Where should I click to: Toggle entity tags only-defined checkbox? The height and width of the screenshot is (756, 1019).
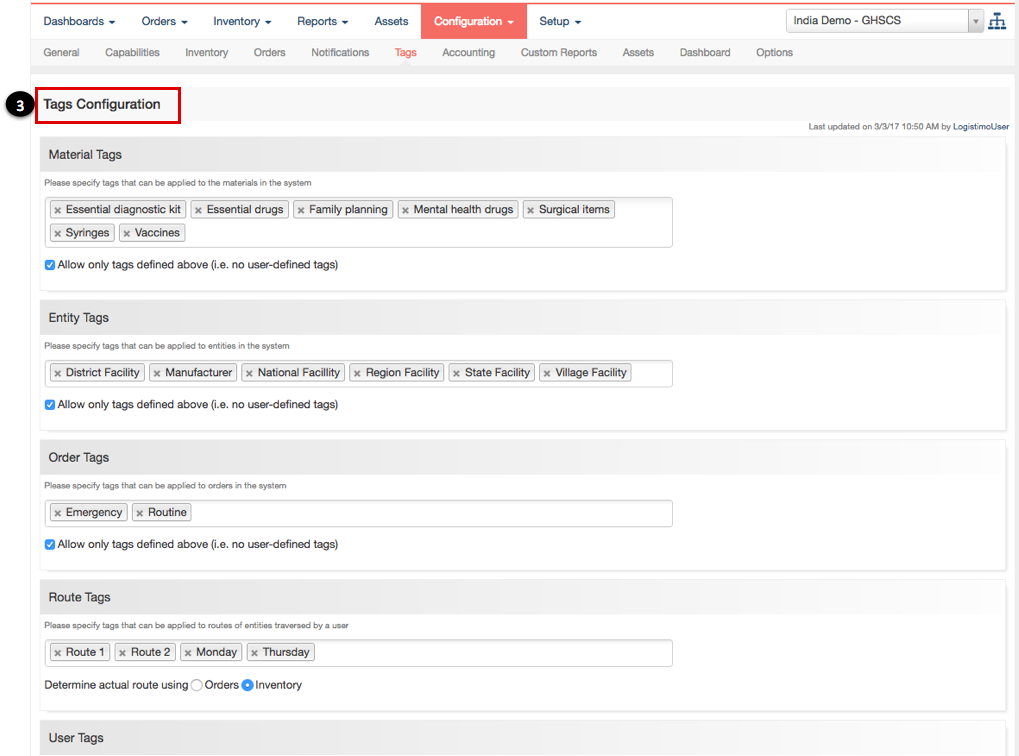click(50, 404)
